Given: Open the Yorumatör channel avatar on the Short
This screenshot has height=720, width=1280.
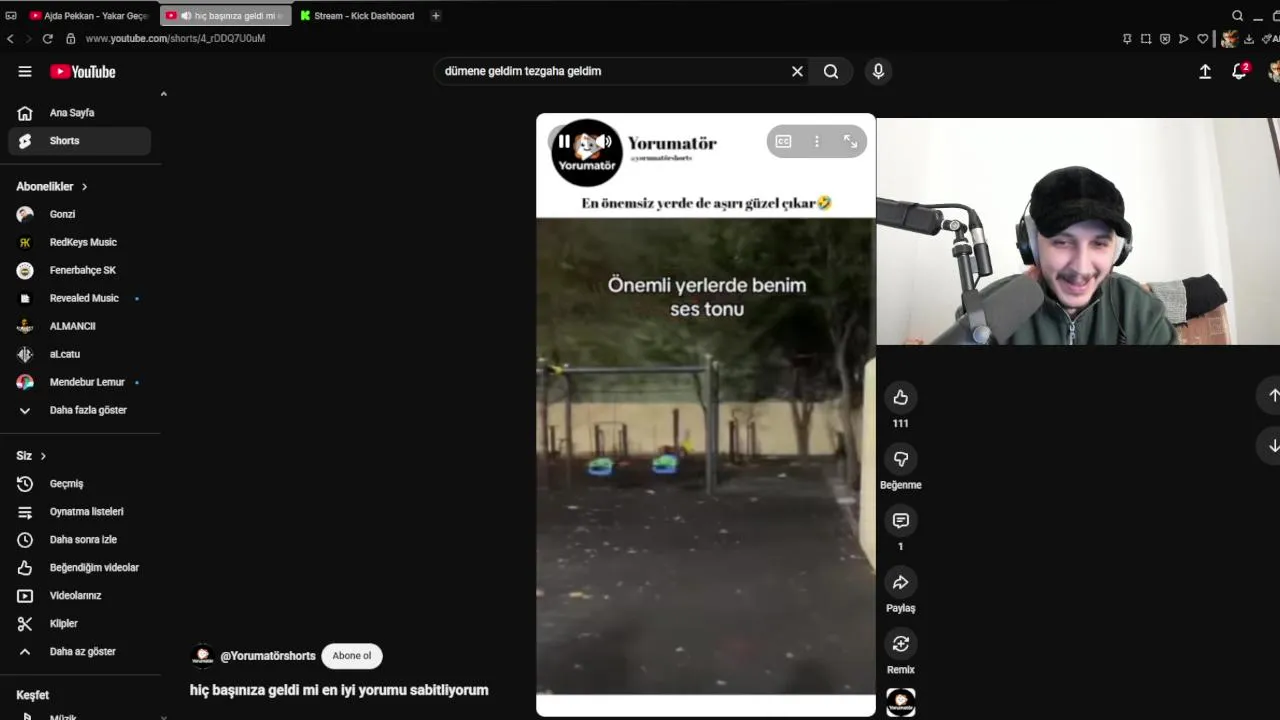Looking at the screenshot, I should pyautogui.click(x=587, y=153).
